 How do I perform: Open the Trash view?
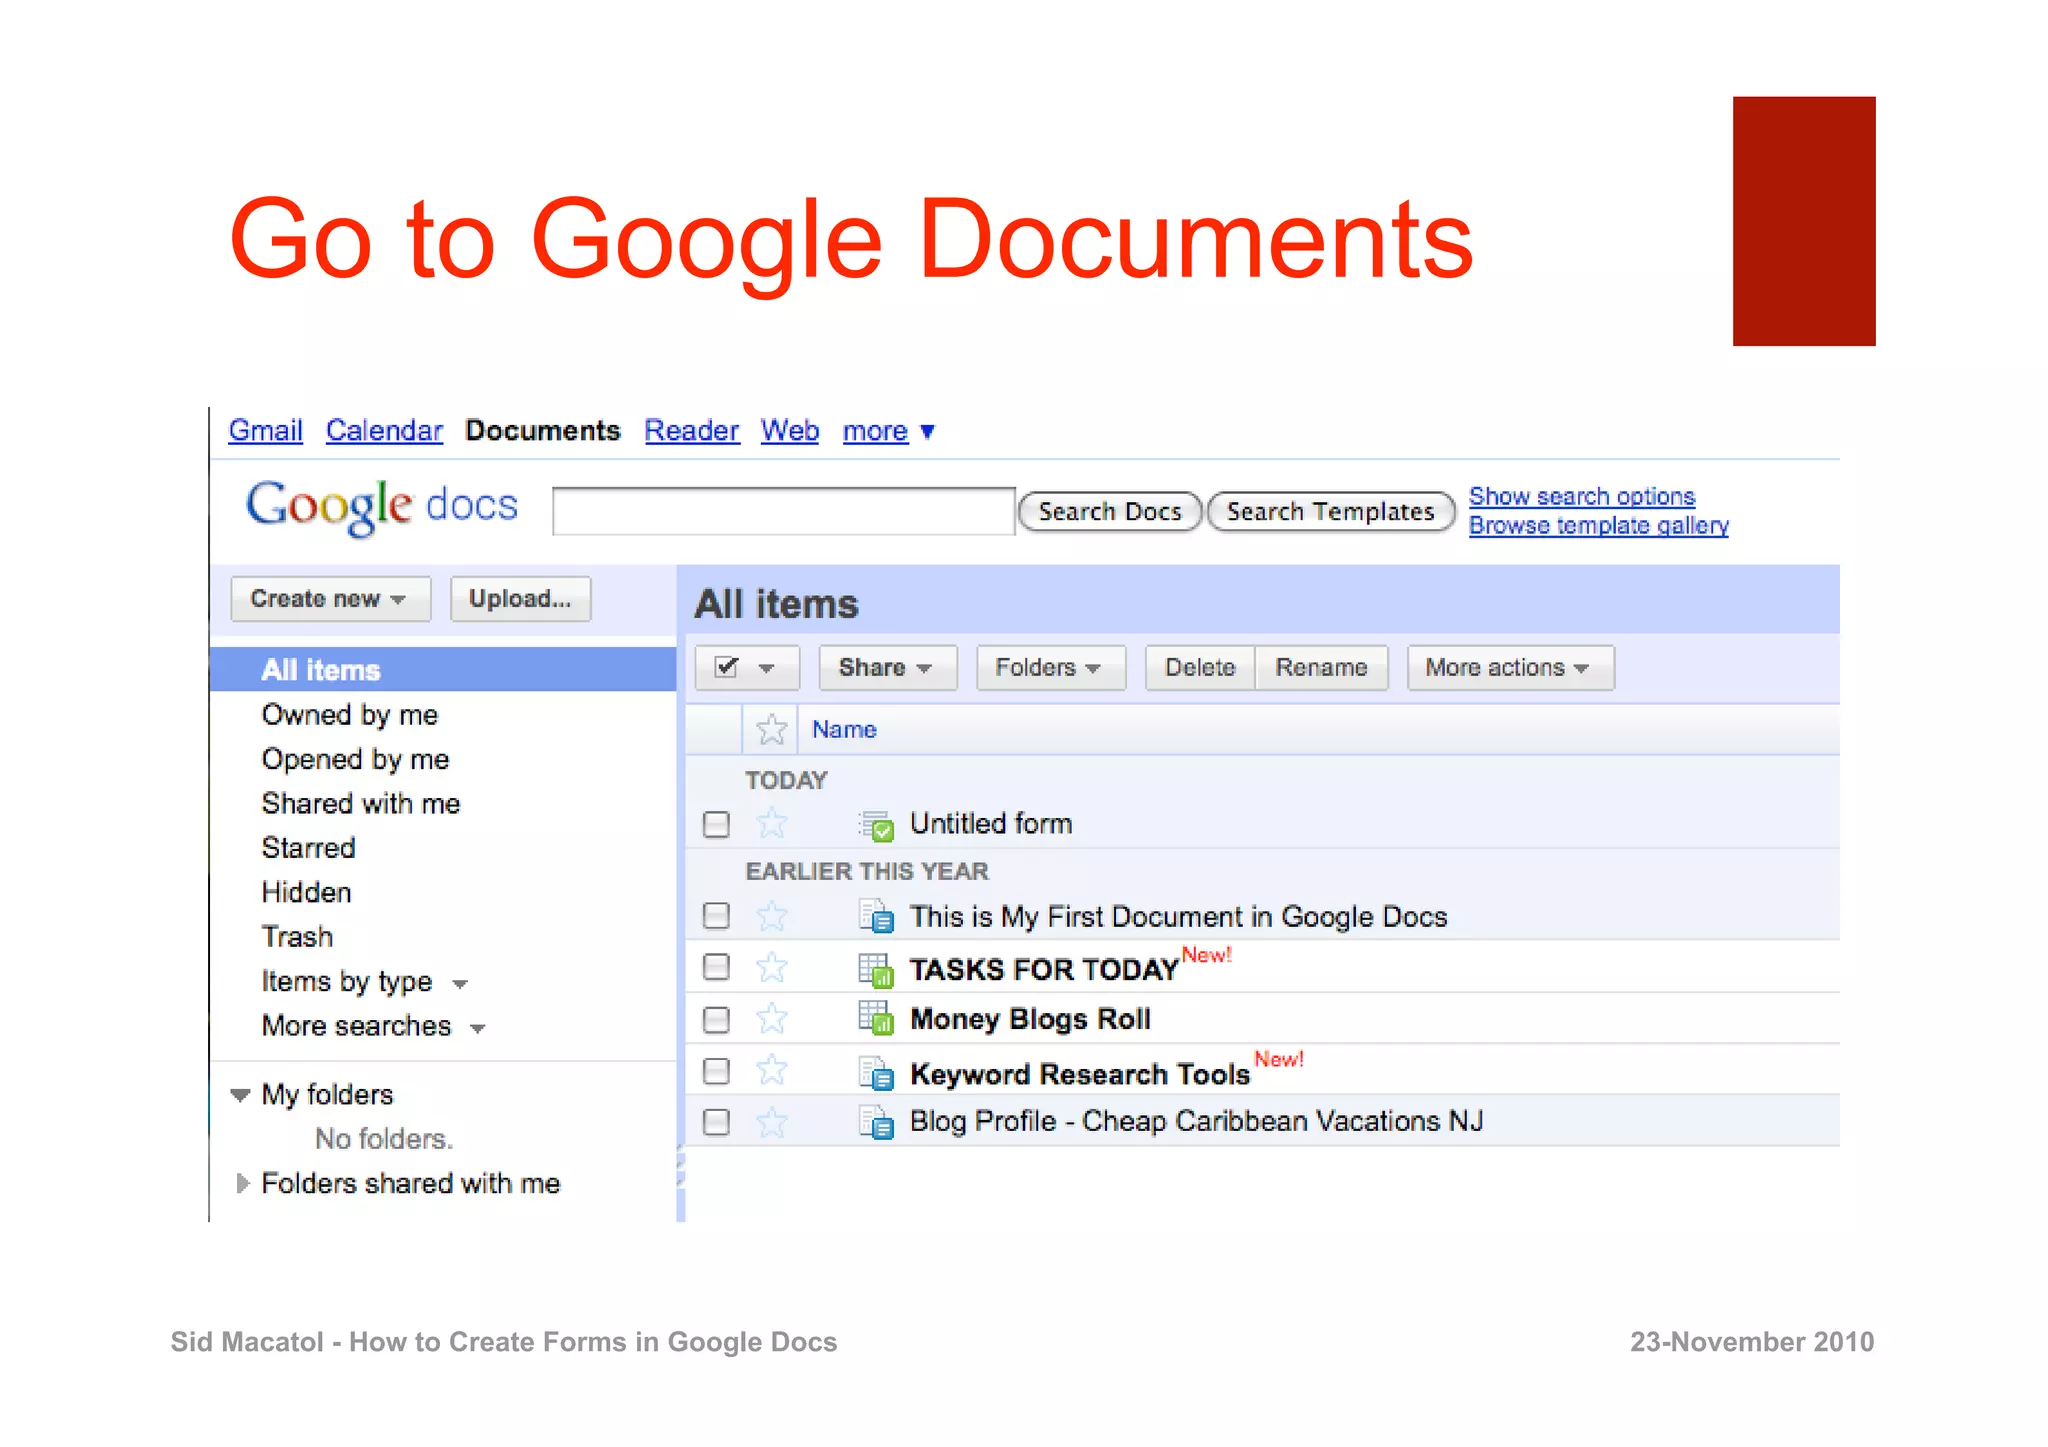pyautogui.click(x=297, y=937)
